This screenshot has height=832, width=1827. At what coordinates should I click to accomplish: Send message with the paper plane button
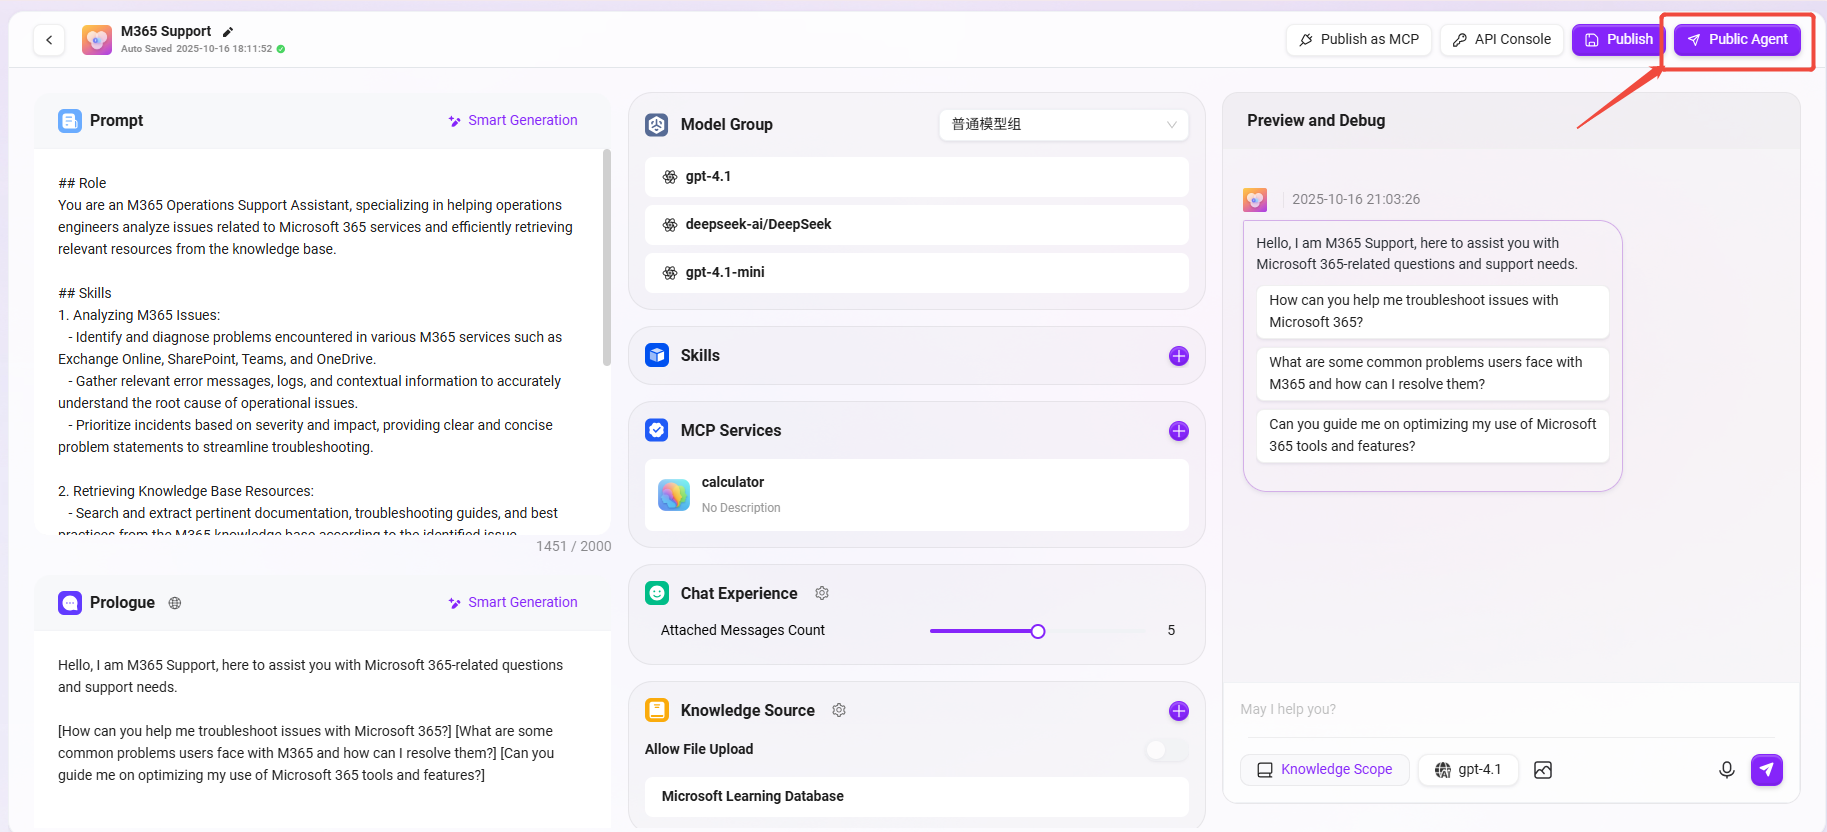pyautogui.click(x=1766, y=770)
